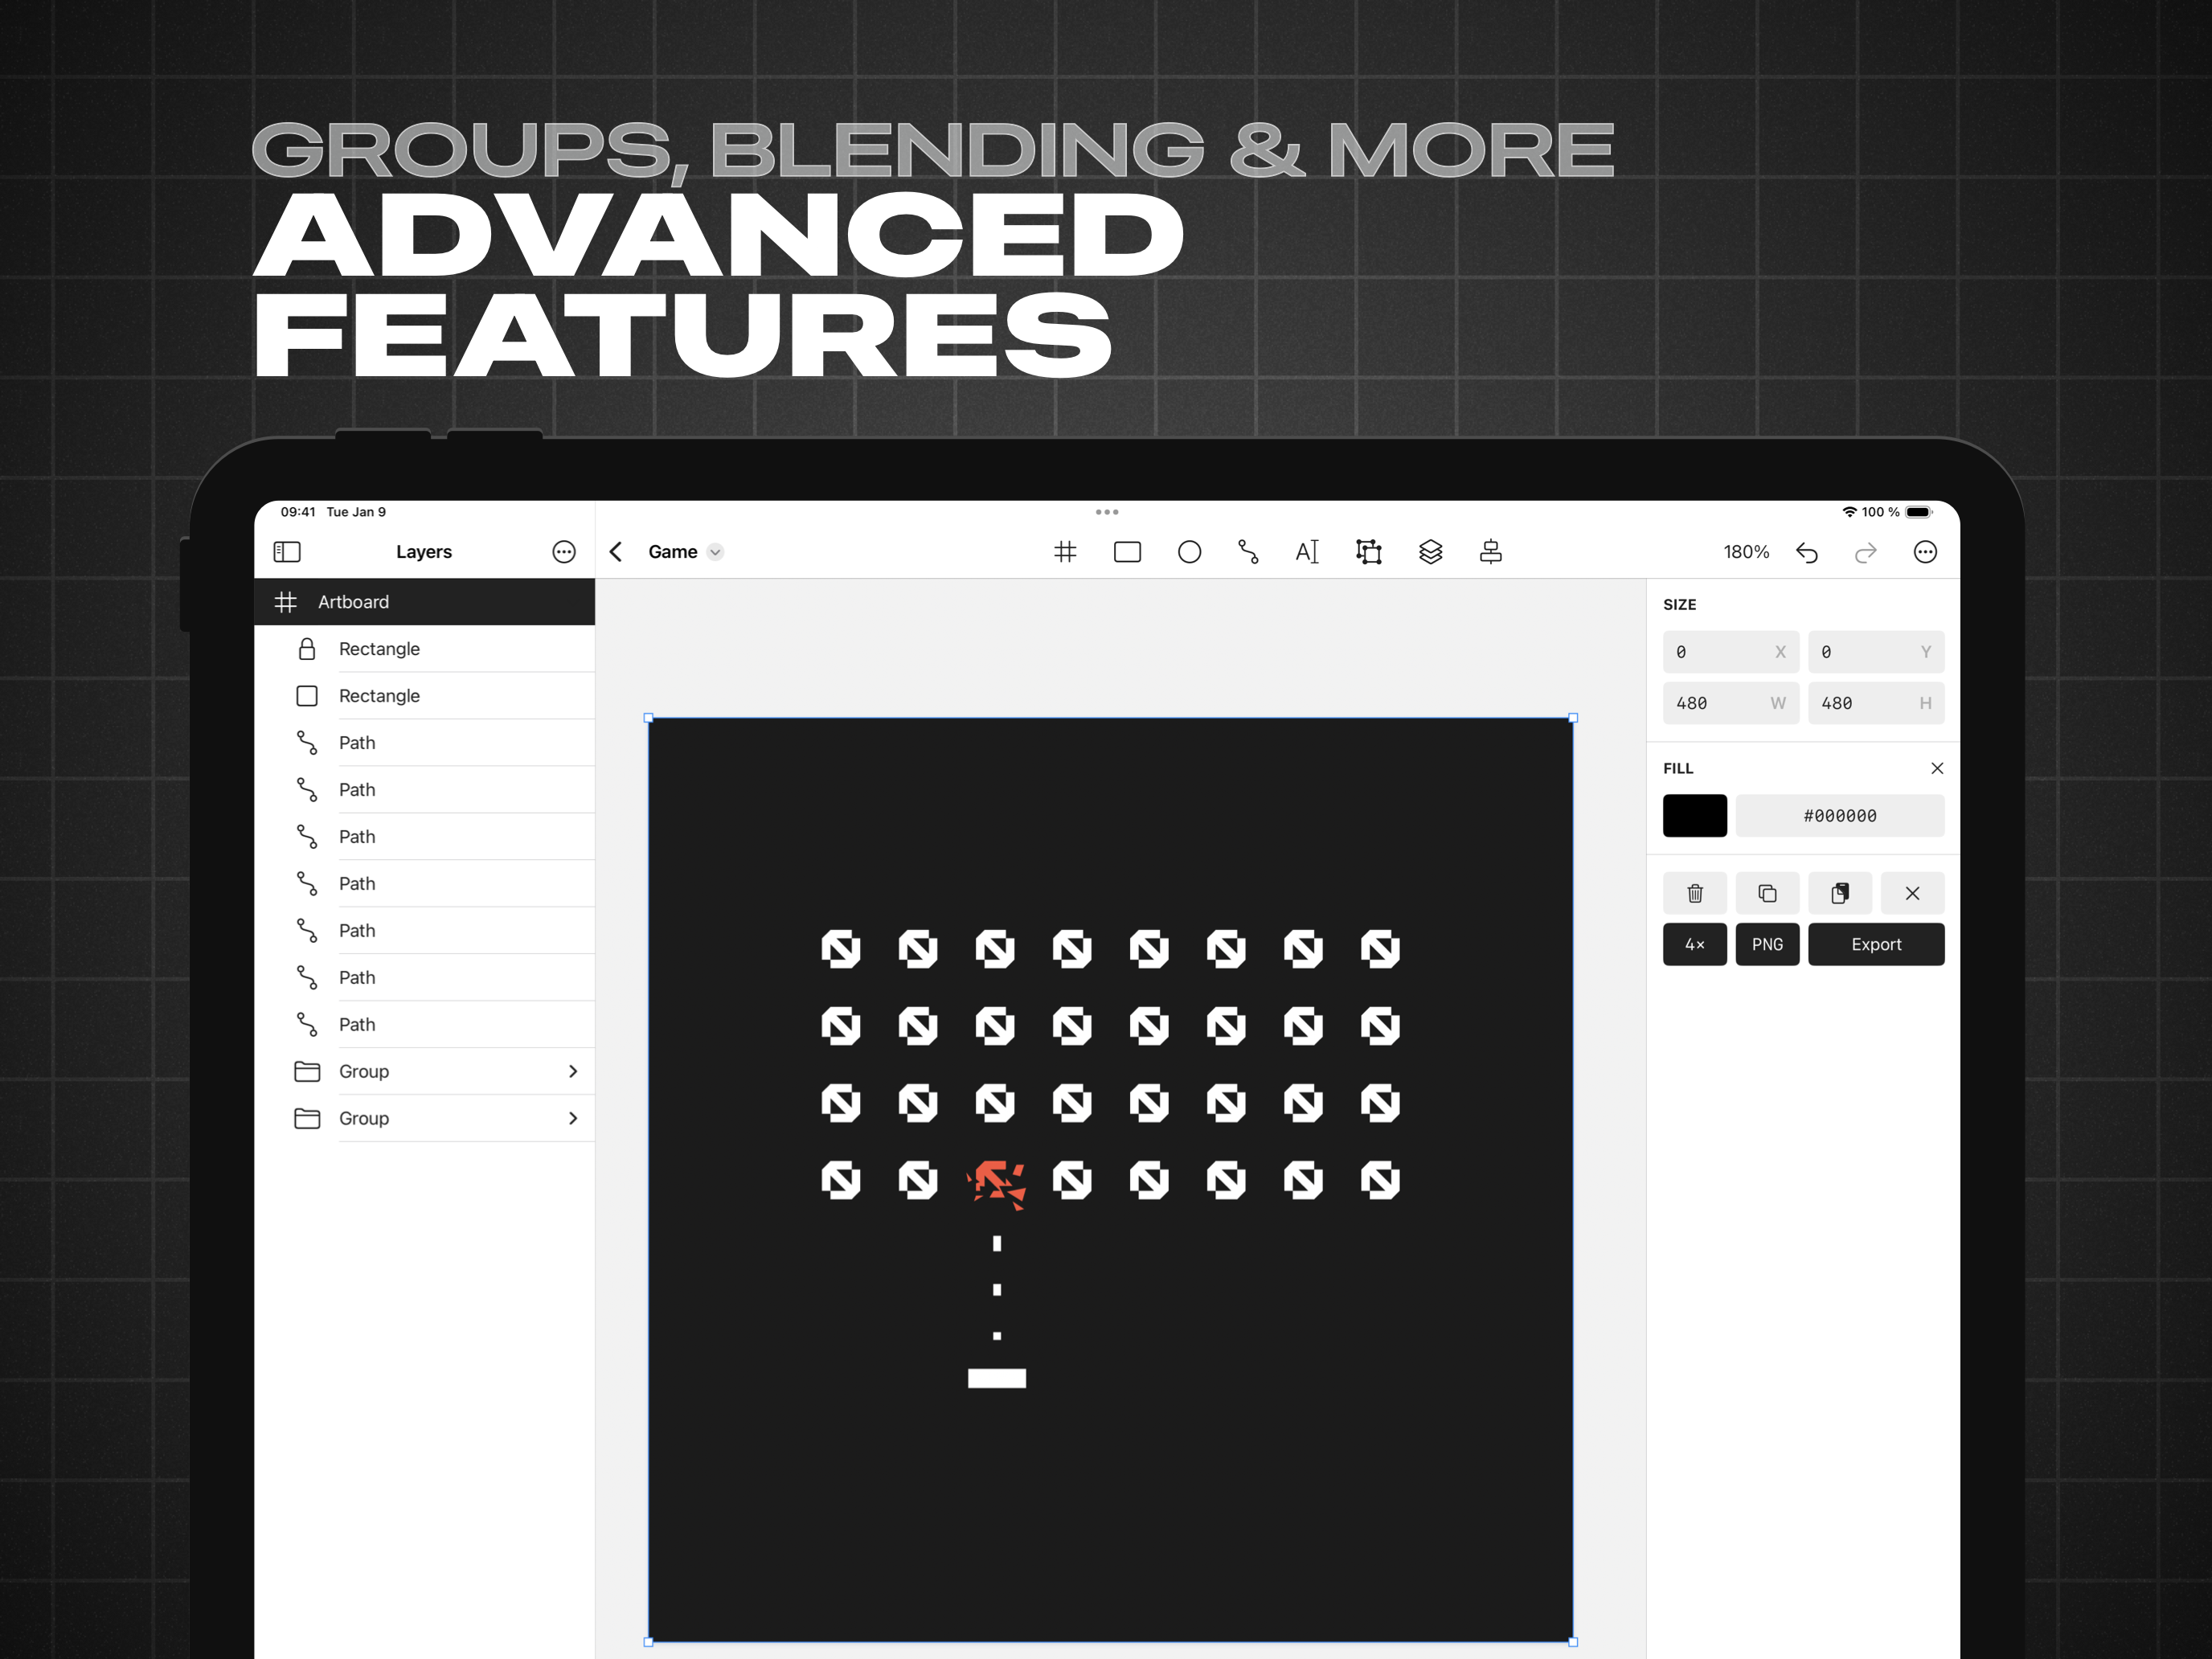2212x1659 pixels.
Task: Open the black fill color swatch
Action: (1694, 816)
